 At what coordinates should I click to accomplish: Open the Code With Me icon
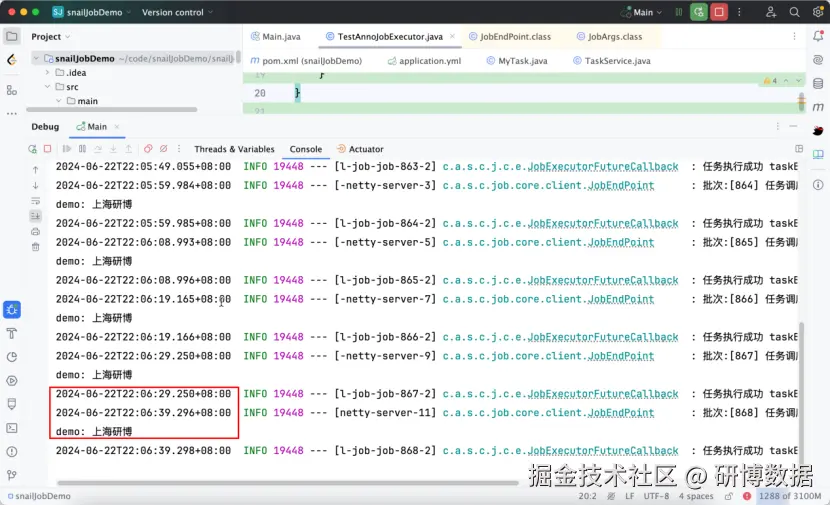pos(771,12)
